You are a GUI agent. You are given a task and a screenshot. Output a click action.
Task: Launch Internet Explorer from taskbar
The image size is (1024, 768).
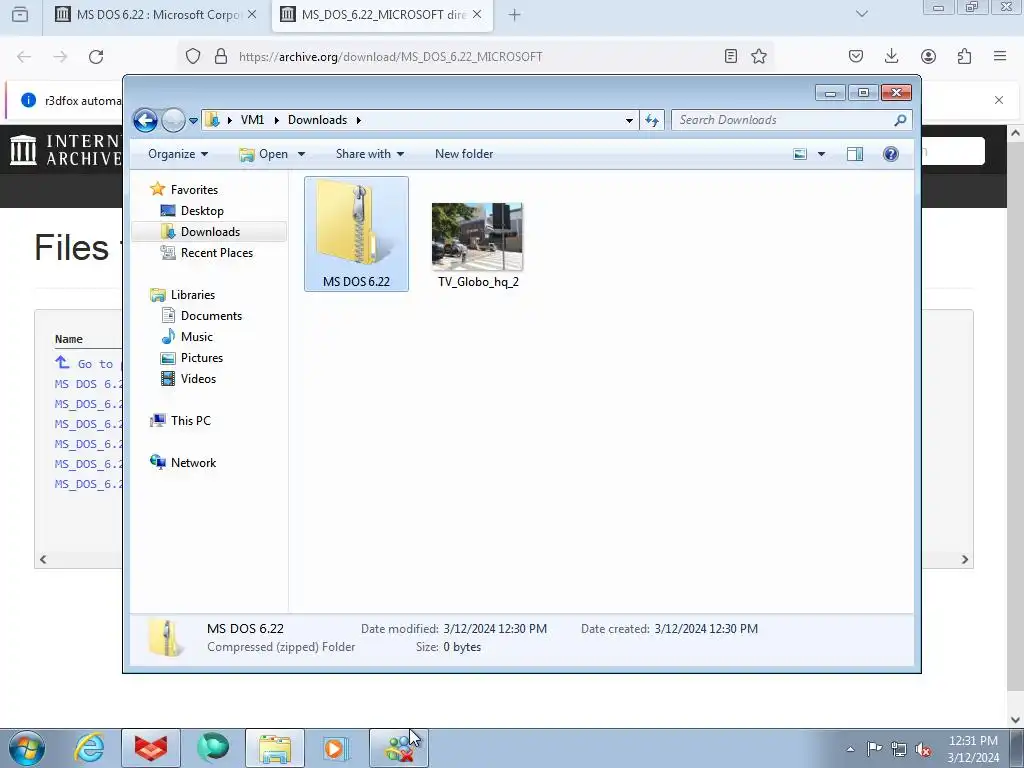pyautogui.click(x=89, y=748)
